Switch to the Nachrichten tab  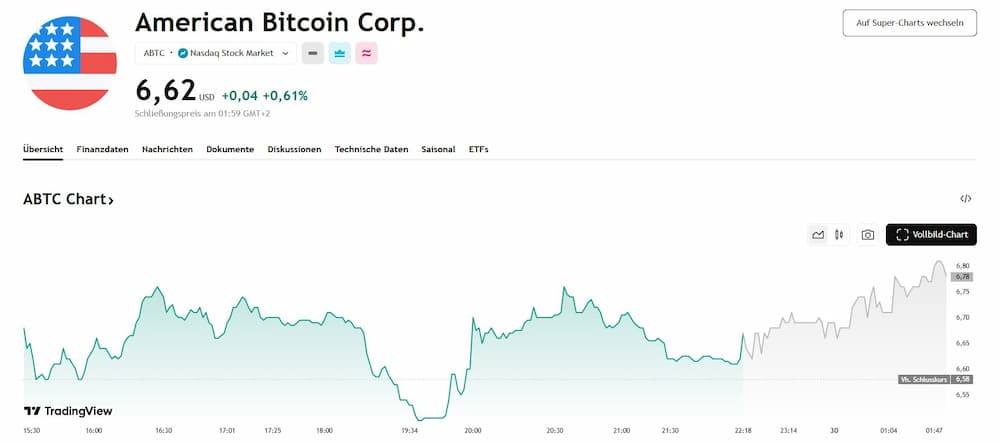tap(167, 149)
